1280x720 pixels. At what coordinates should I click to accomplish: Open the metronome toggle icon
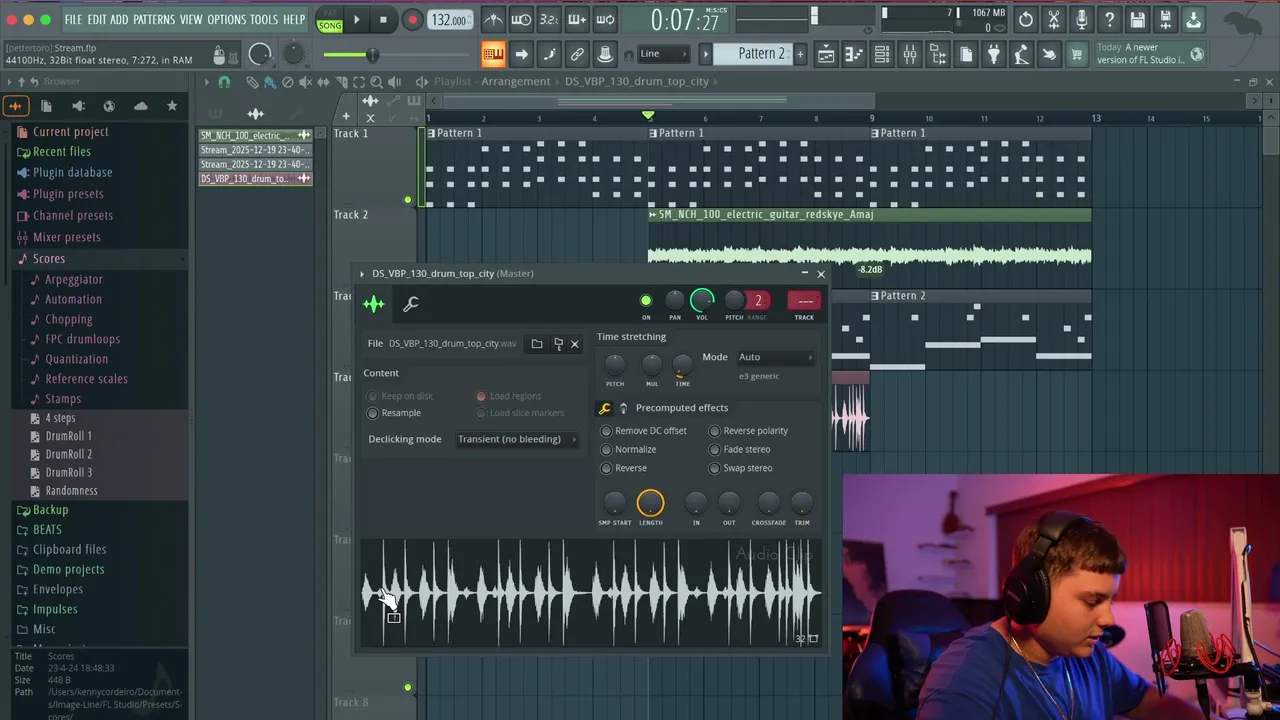494,19
